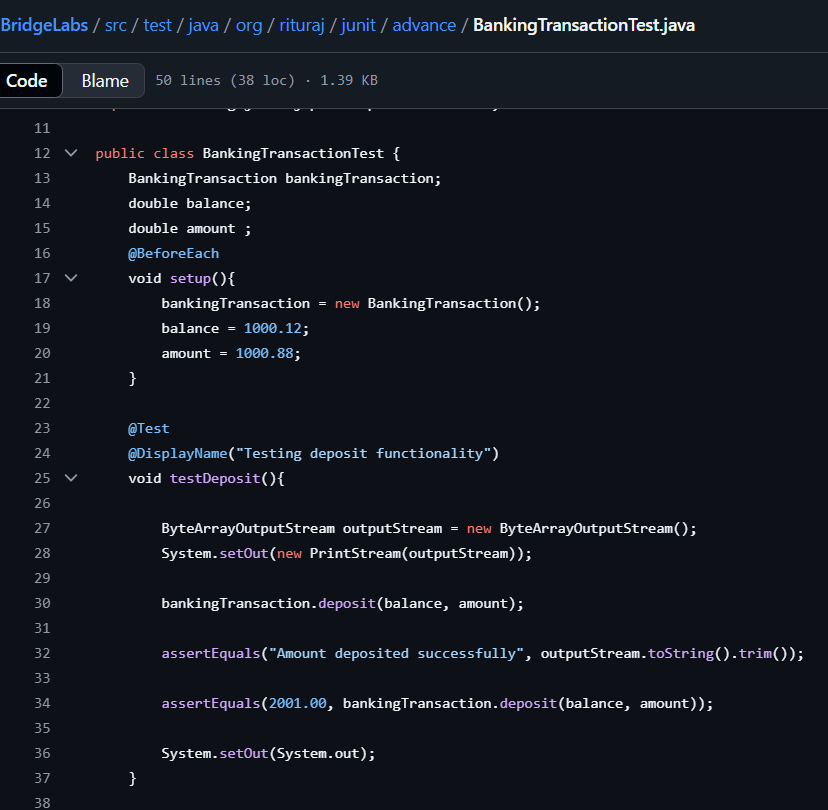Click the 2001.00 expected value
This screenshot has height=810, width=828.
click(x=297, y=703)
